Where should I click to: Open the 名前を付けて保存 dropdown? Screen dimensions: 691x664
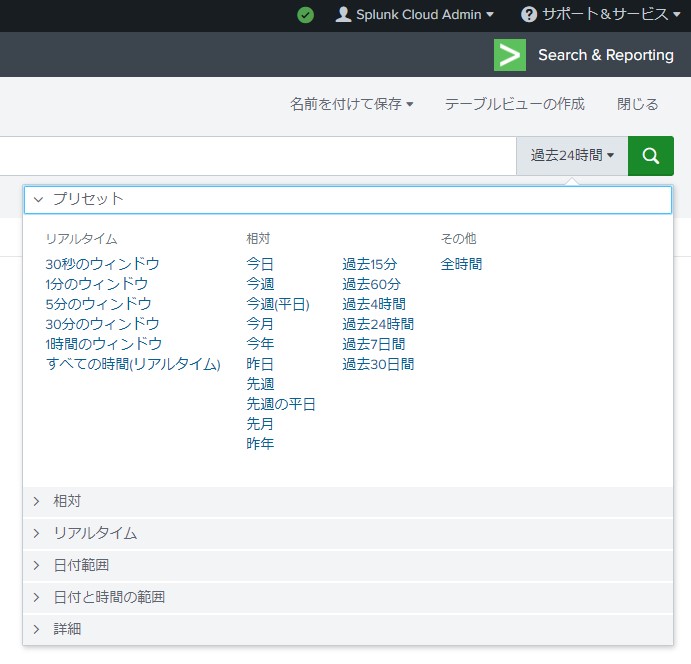[352, 104]
